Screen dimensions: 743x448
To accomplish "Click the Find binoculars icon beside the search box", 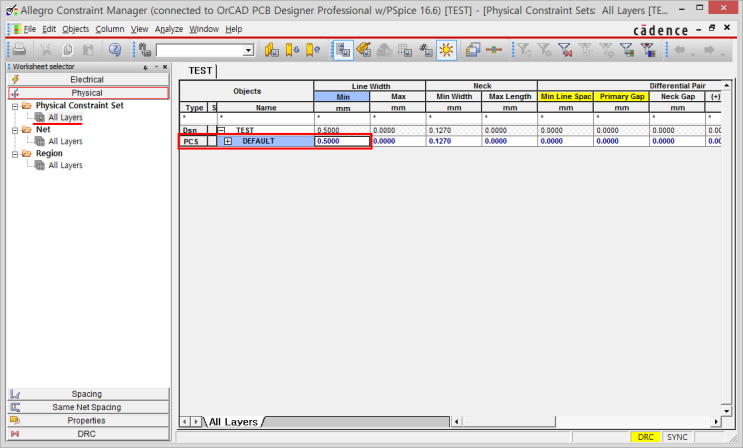I will coord(145,50).
